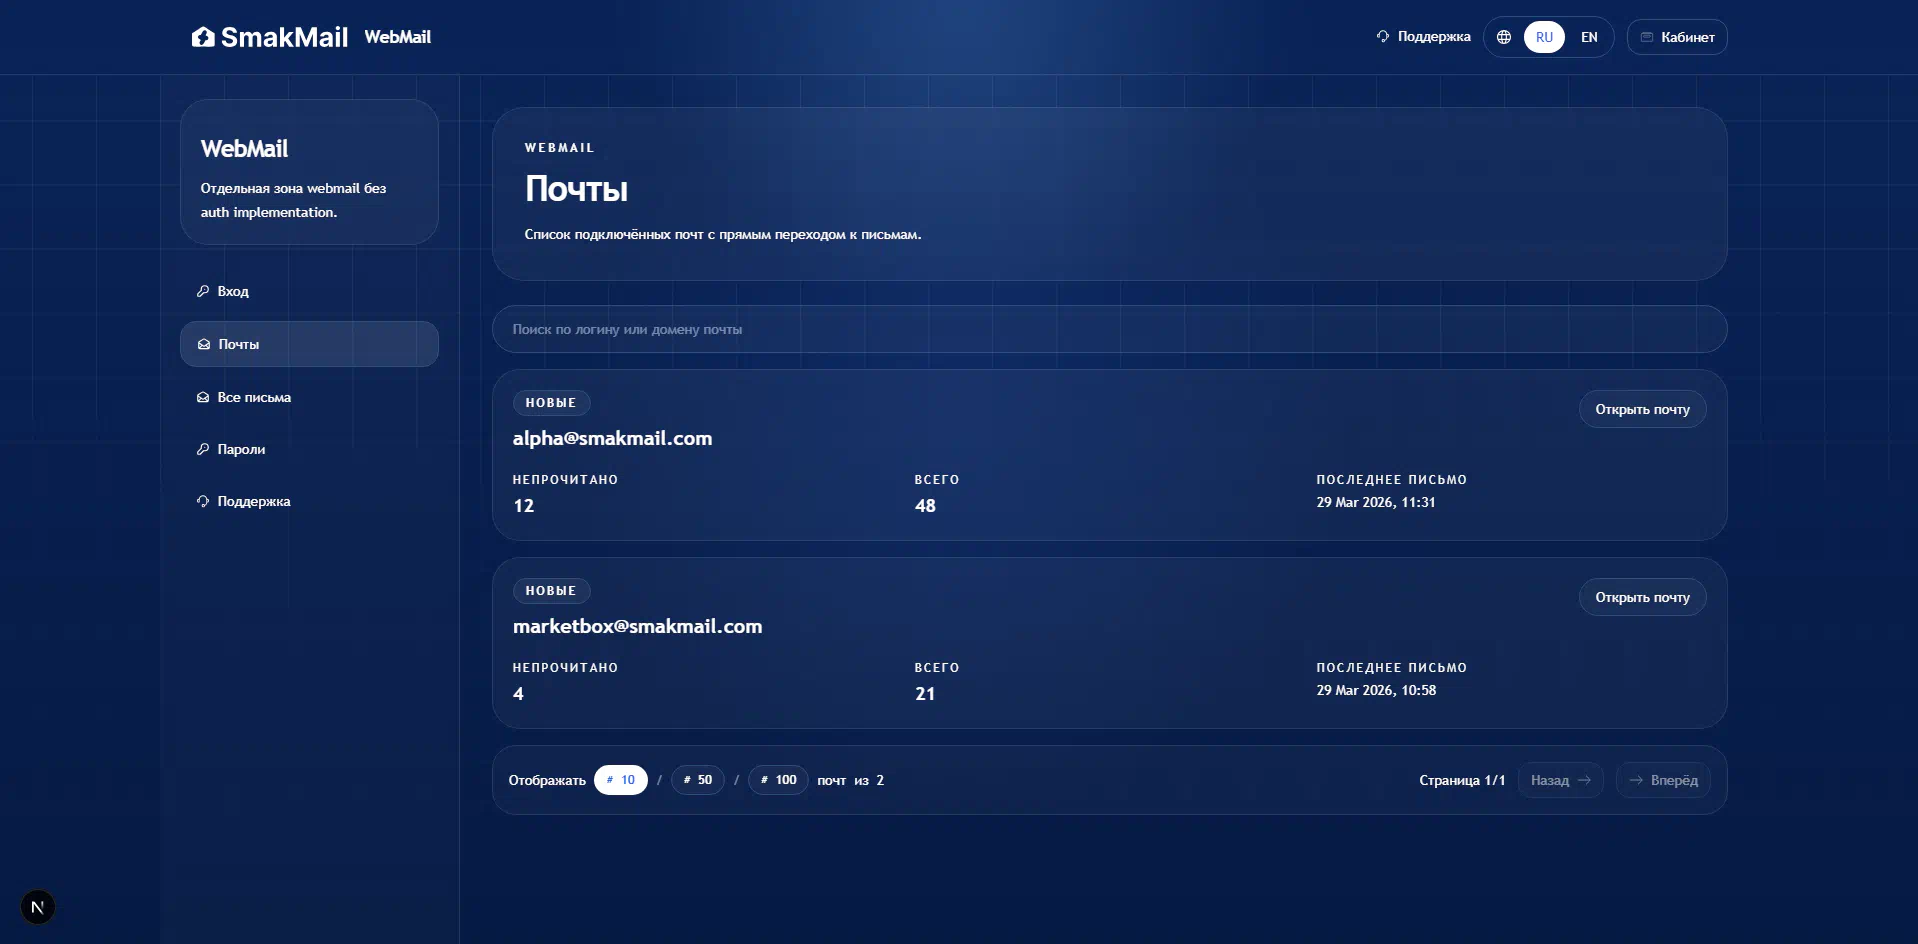The width and height of the screenshot is (1918, 944).
Task: Go to next page with Вперёд
Action: point(1663,780)
